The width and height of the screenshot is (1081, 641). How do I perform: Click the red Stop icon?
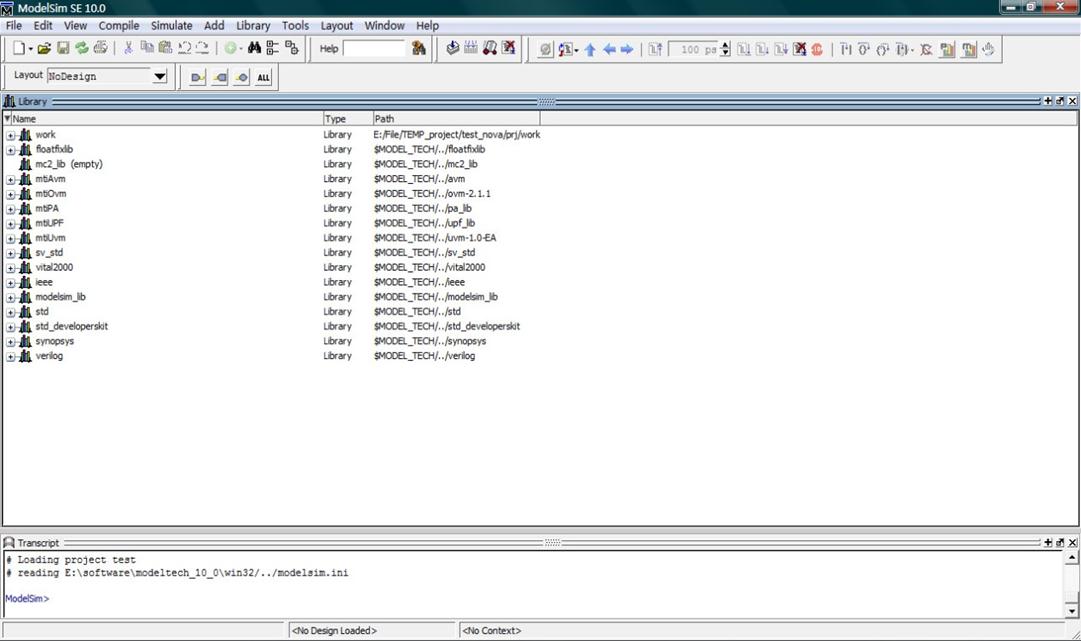point(817,50)
